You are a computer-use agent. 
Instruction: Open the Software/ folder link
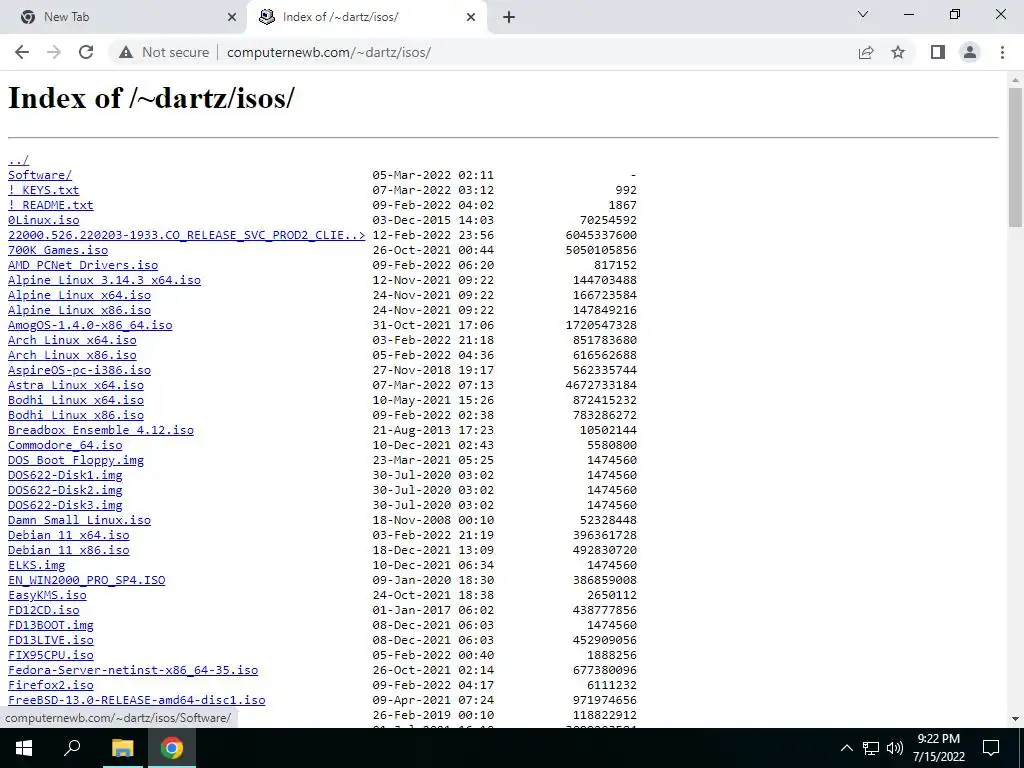tap(40, 175)
